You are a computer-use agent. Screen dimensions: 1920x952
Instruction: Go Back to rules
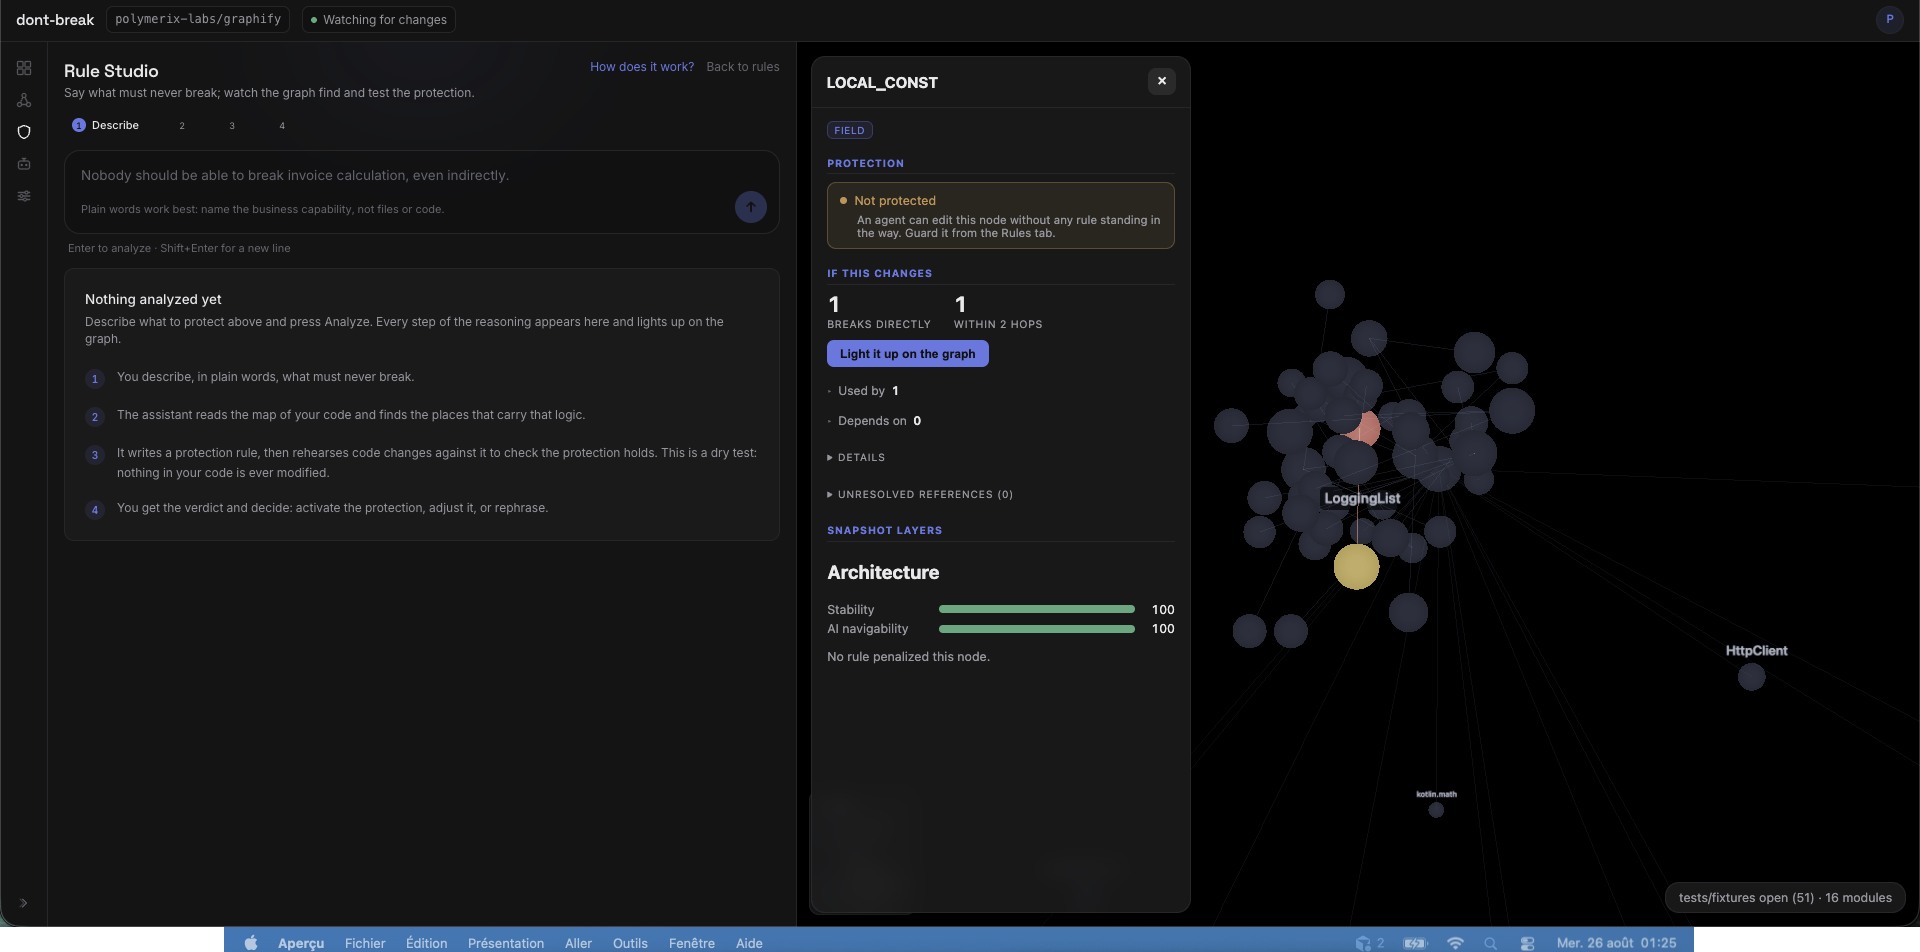coord(743,67)
